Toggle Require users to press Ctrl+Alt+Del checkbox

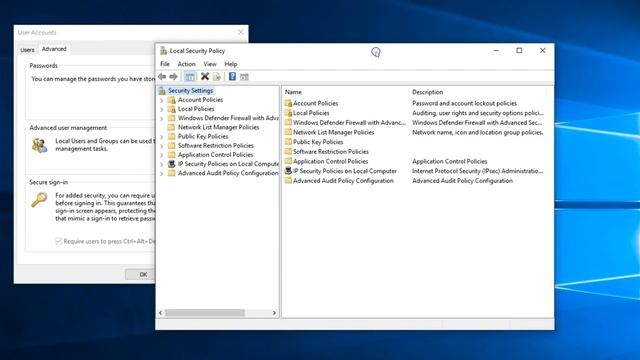pos(58,241)
